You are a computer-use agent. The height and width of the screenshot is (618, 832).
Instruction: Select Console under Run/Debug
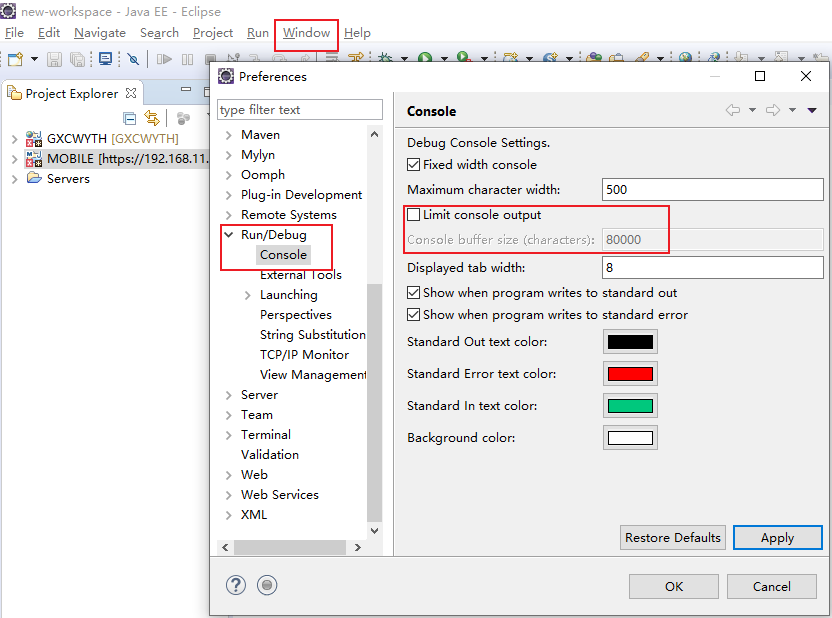pyautogui.click(x=283, y=255)
